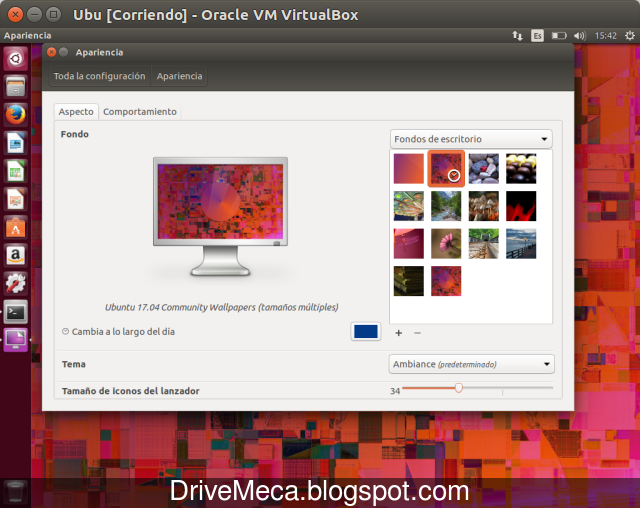Select the mountain river forest wallpaper
The height and width of the screenshot is (508, 640).
pyautogui.click(x=446, y=206)
